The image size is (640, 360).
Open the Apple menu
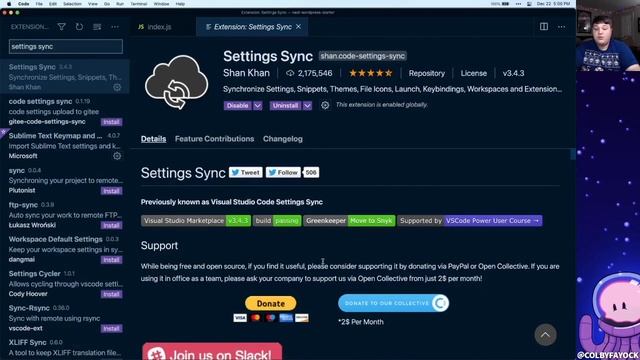tap(9, 4)
